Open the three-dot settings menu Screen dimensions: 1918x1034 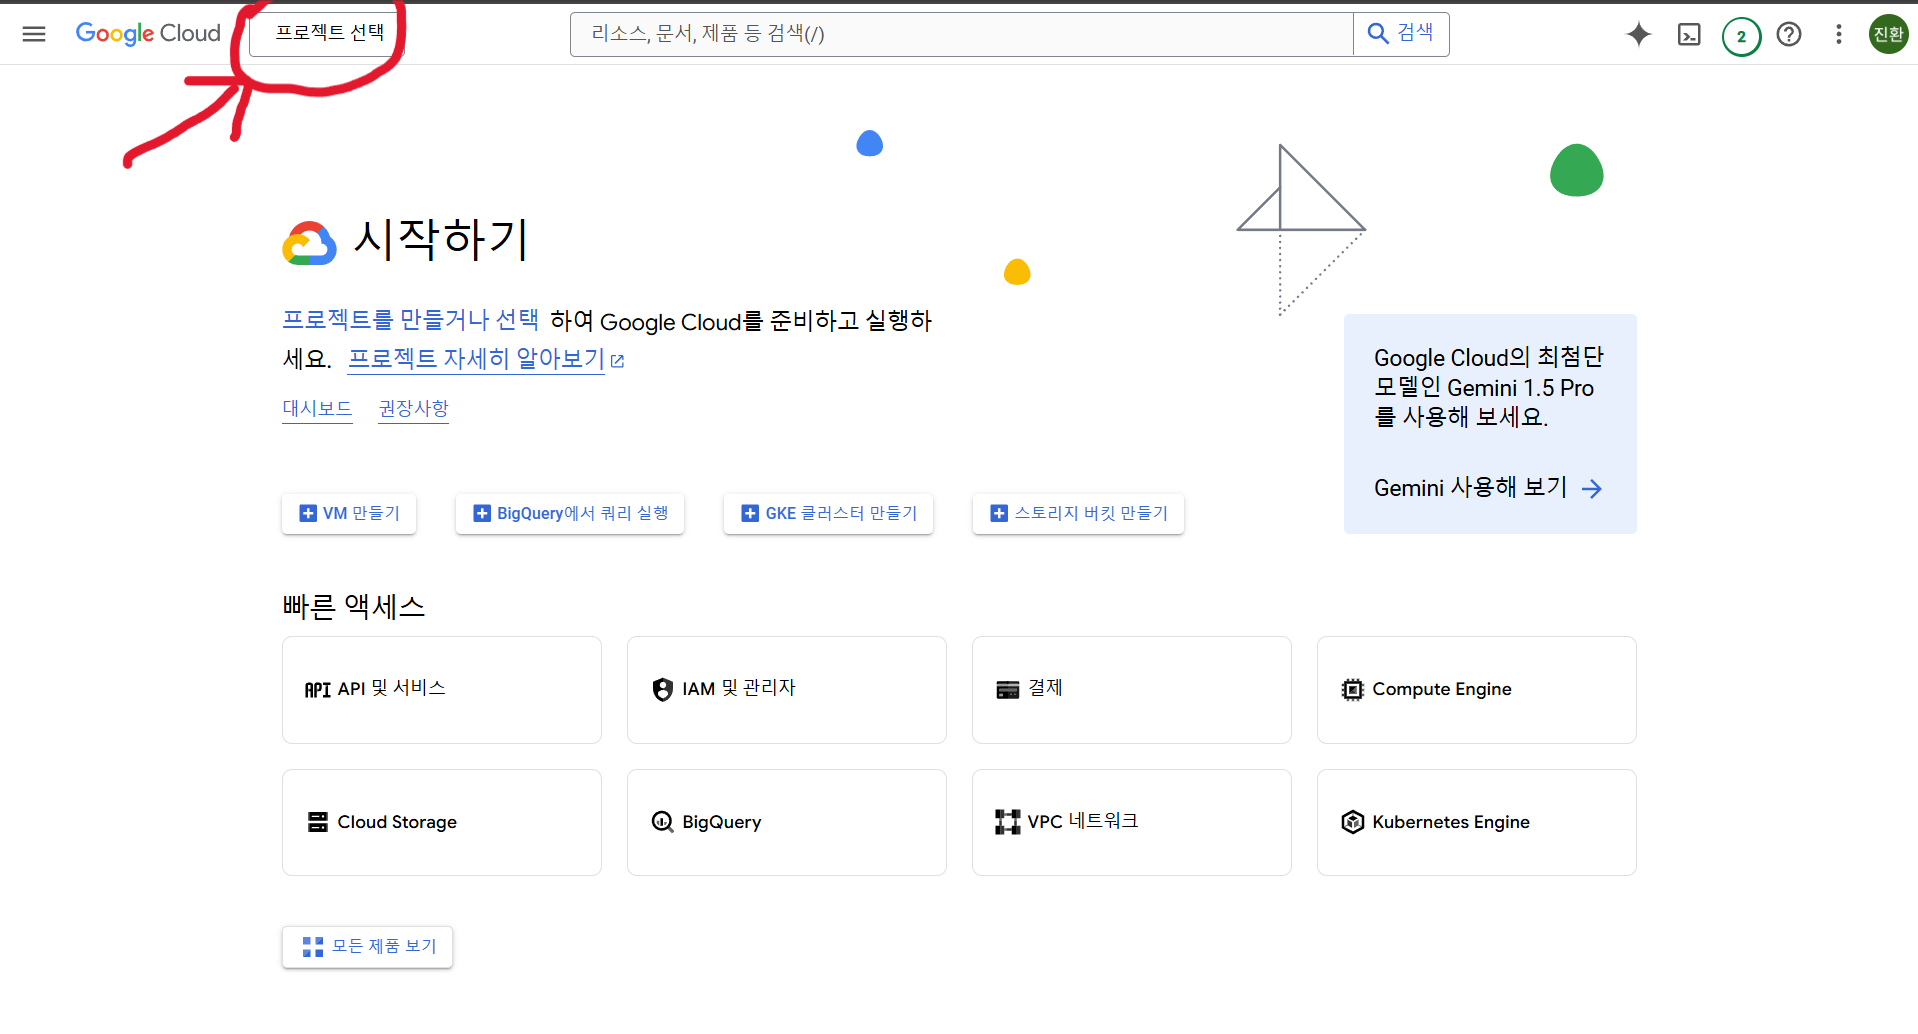1838,34
